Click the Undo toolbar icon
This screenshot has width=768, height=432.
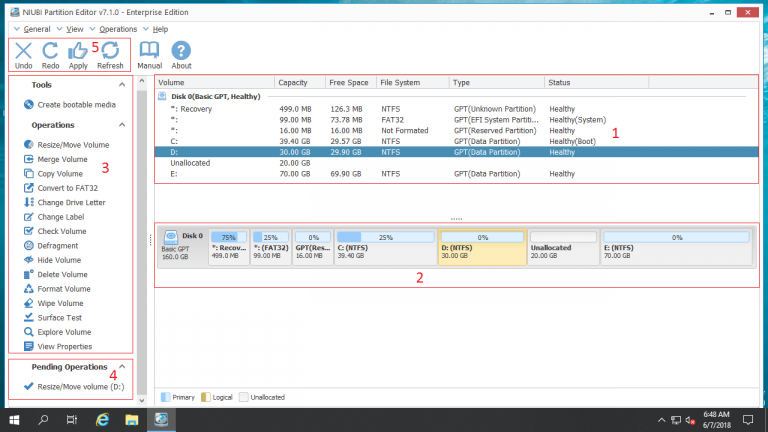[x=23, y=50]
